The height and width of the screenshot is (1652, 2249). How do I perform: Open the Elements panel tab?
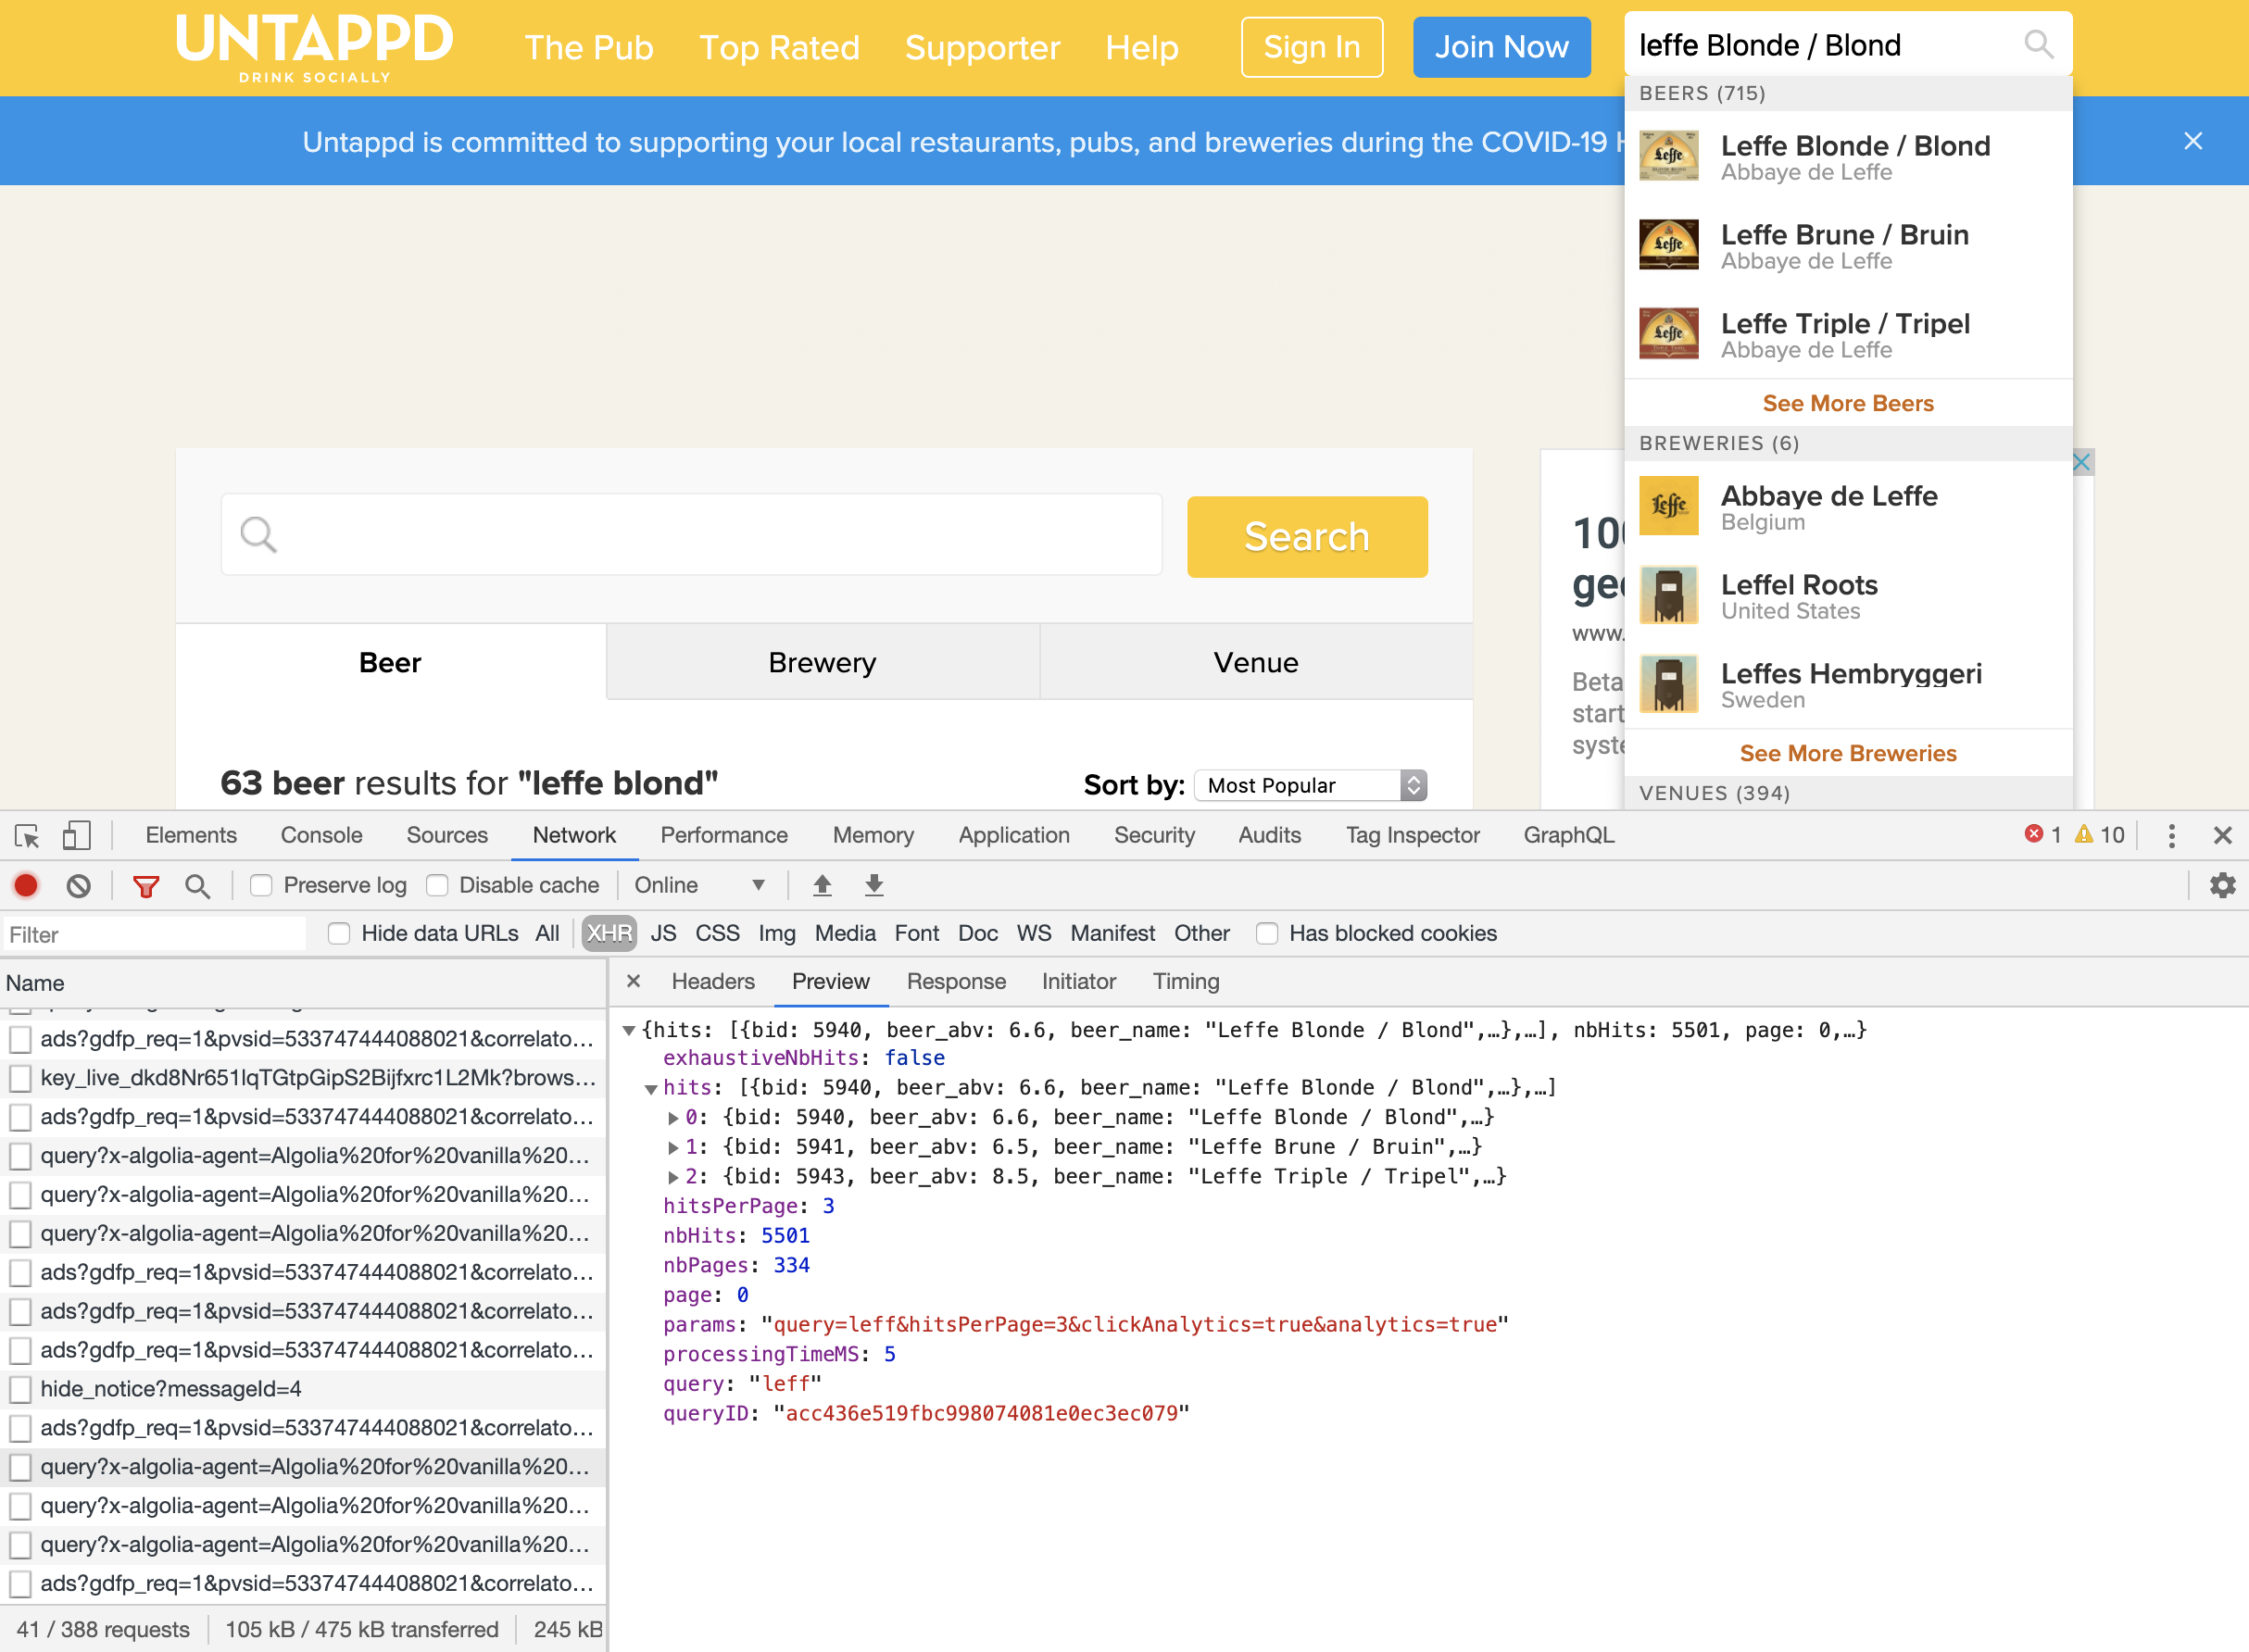[191, 835]
